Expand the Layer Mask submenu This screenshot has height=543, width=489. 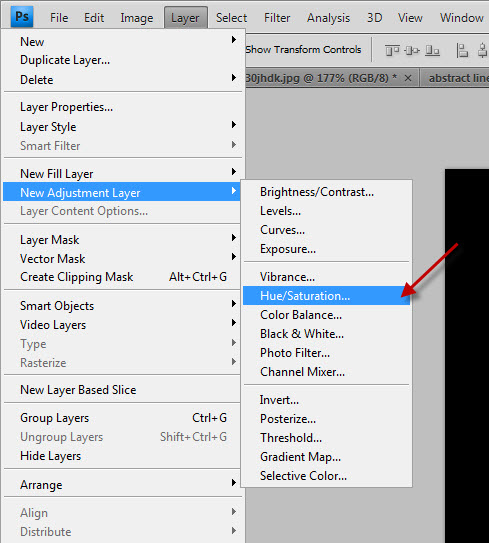coord(122,240)
